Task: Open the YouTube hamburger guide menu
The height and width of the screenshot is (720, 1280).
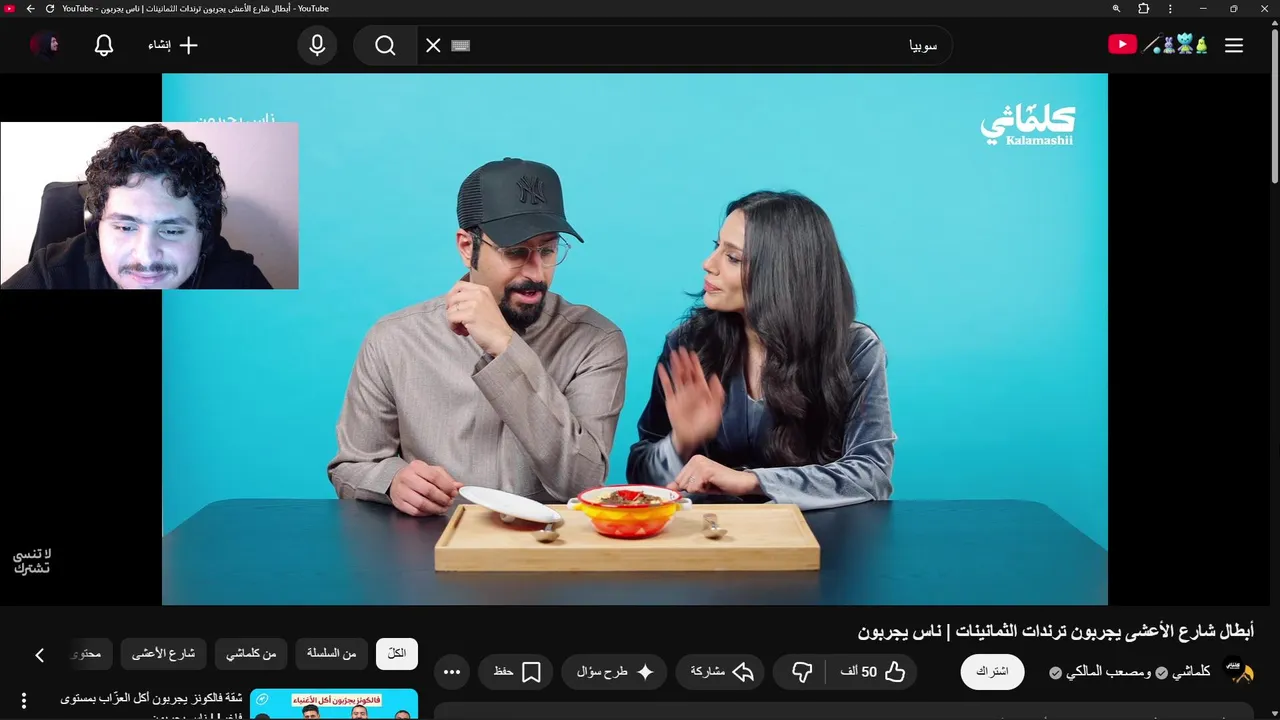Action: click(x=1234, y=45)
